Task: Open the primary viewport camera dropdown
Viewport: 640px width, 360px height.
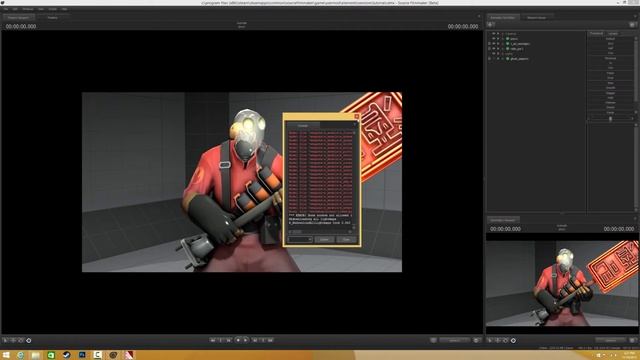Action: [x=454, y=340]
